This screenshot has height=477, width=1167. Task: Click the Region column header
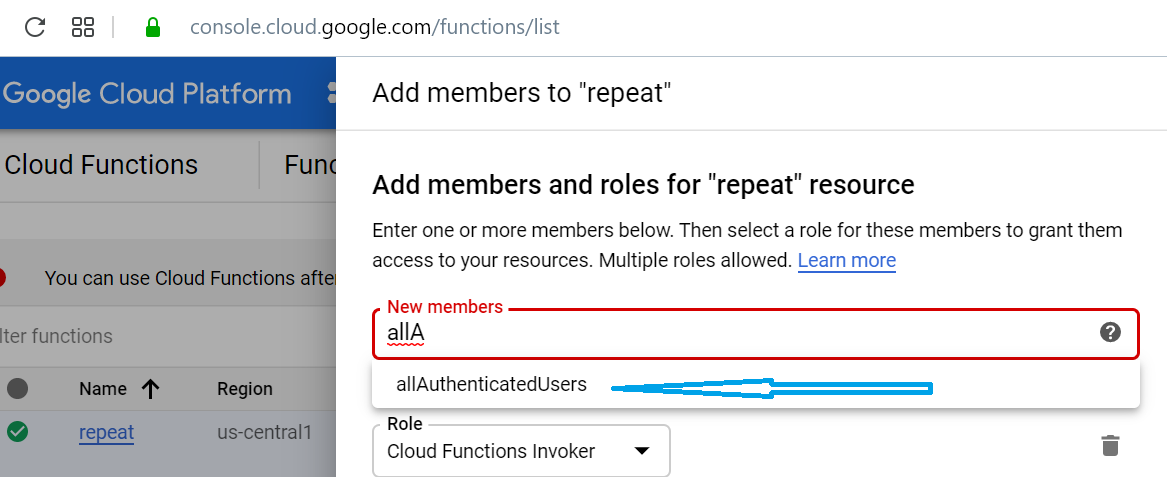click(x=245, y=389)
